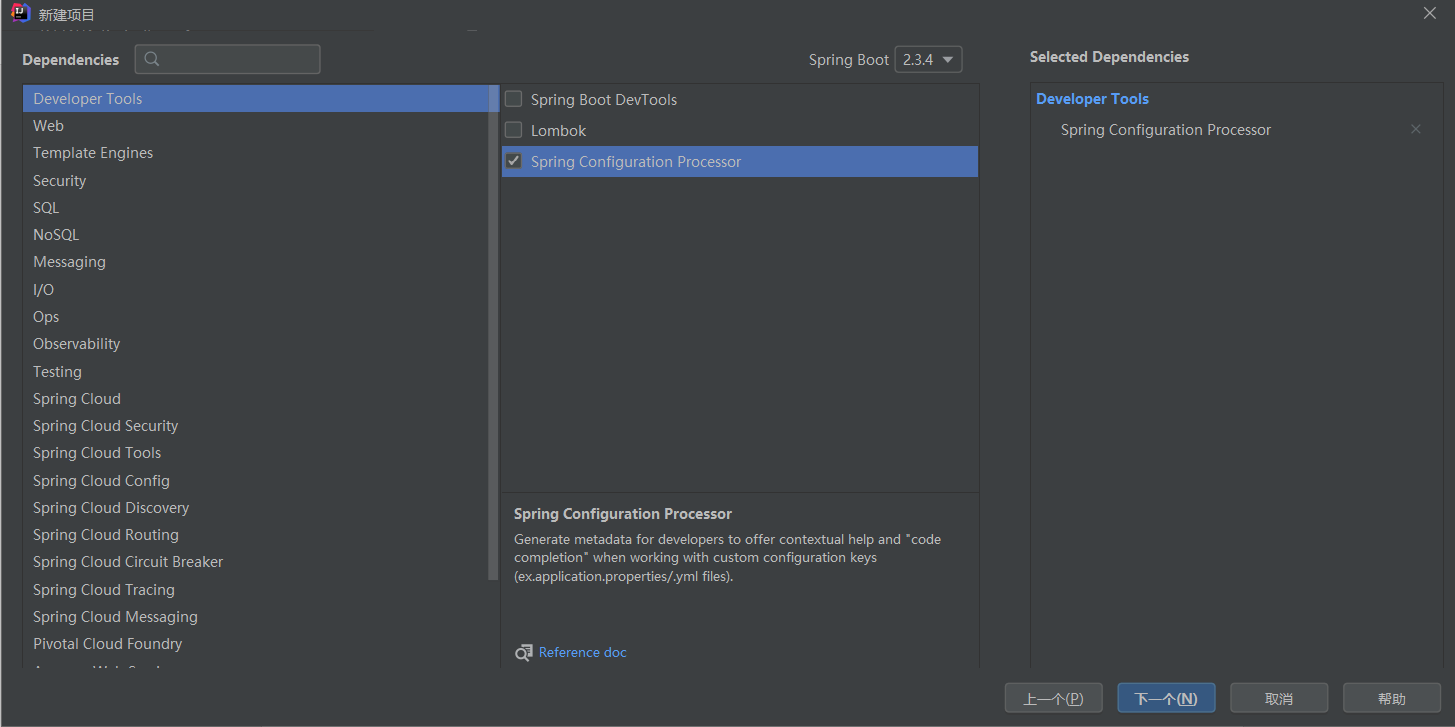Click the search magnifier icon in Dependencies field
Viewport: 1455px width, 727px height.
point(152,59)
